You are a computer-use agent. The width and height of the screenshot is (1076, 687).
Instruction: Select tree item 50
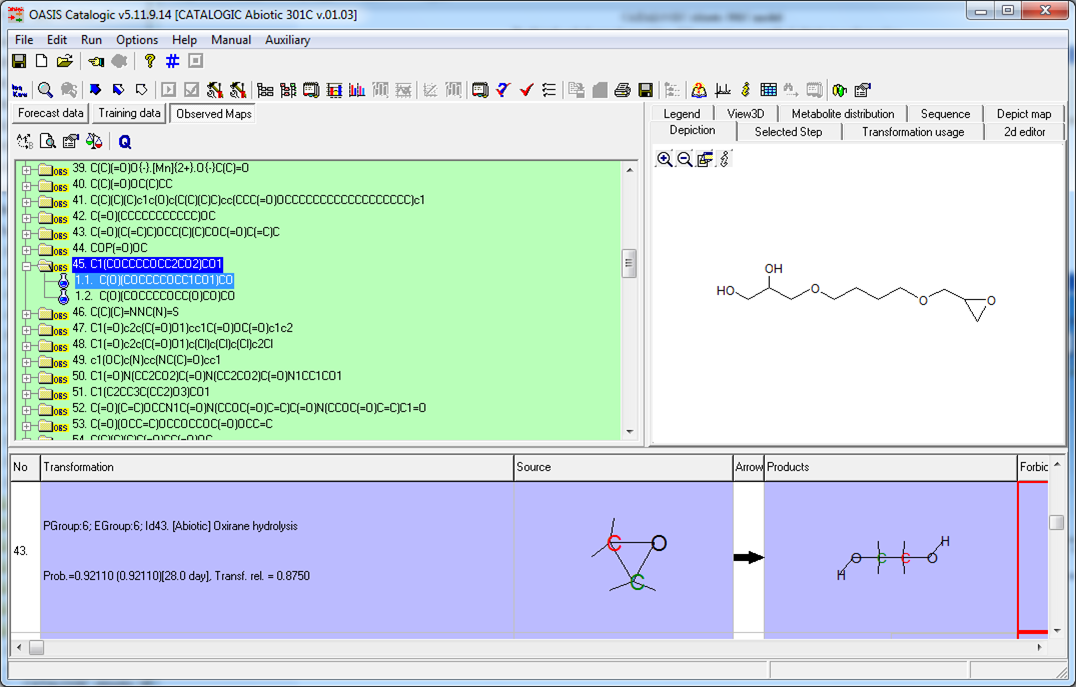click(207, 376)
